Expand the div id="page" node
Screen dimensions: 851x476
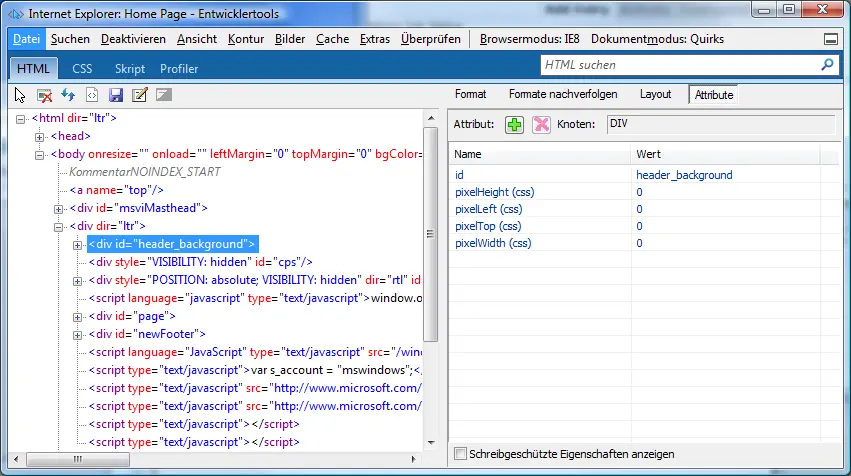click(78, 317)
